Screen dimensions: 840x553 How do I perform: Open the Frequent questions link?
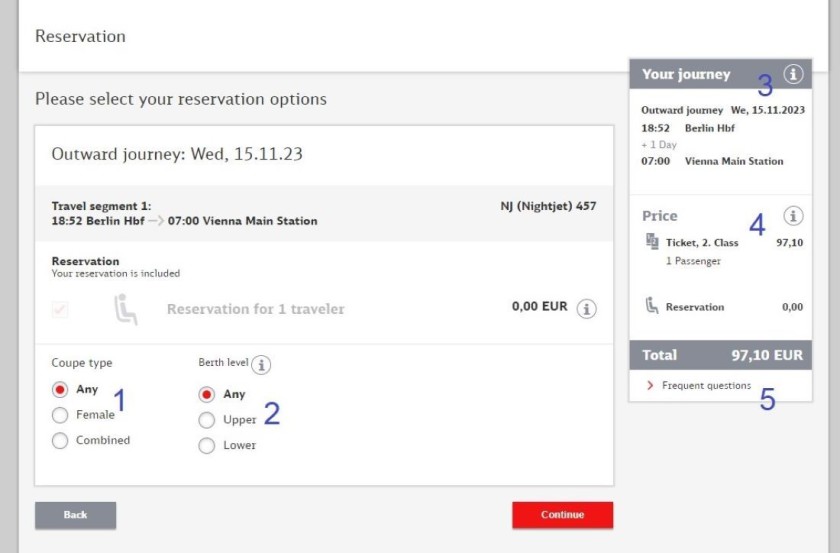[706, 386]
